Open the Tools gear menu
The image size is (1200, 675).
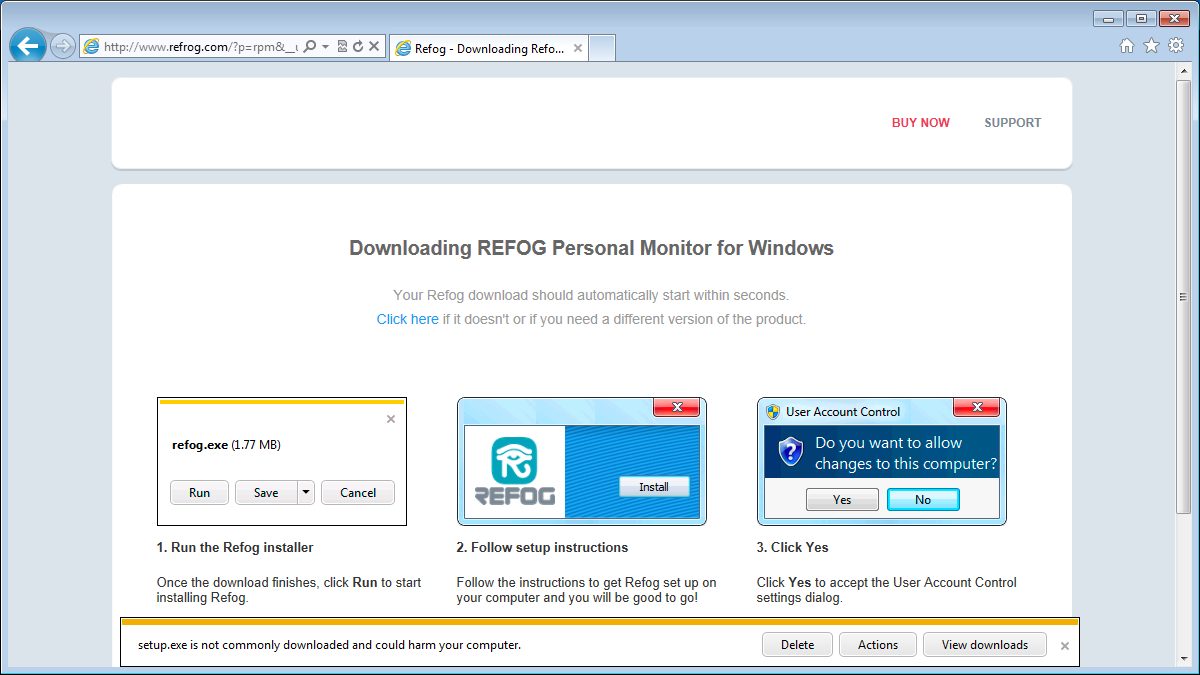click(x=1176, y=45)
